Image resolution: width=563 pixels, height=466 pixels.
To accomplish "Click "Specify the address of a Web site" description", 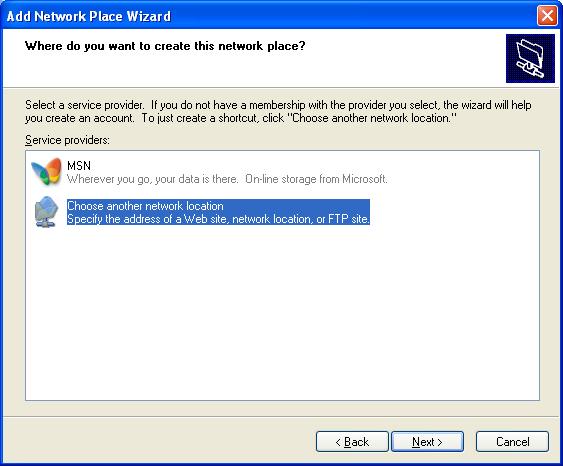I will (x=218, y=219).
